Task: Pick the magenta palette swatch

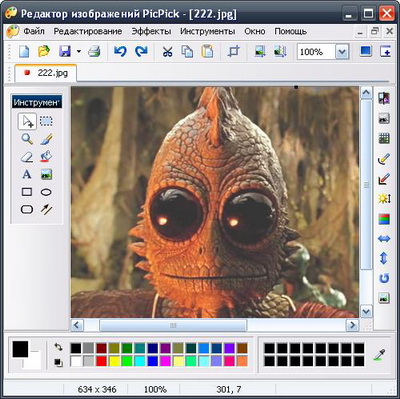Action: [x=166, y=361]
